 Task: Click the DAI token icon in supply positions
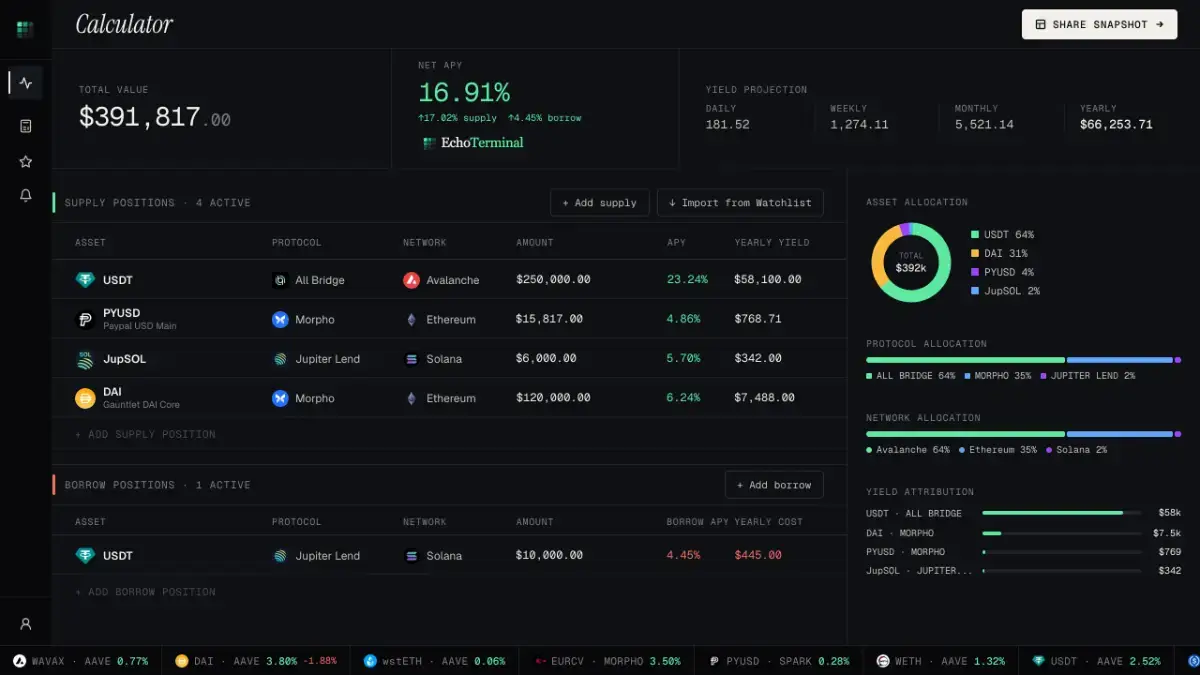(x=85, y=398)
